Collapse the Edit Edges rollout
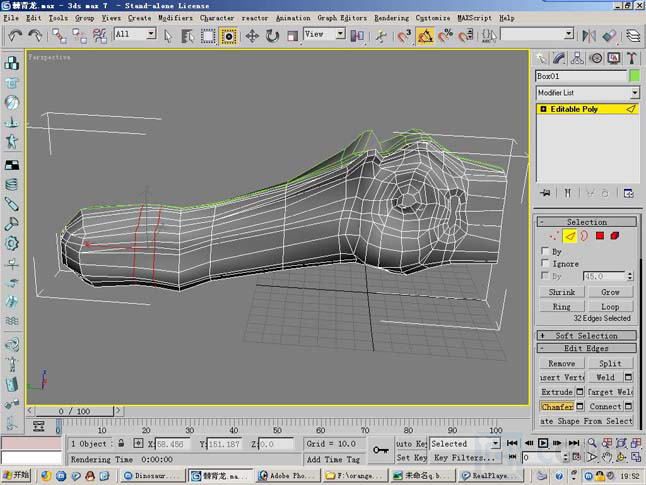 point(587,348)
